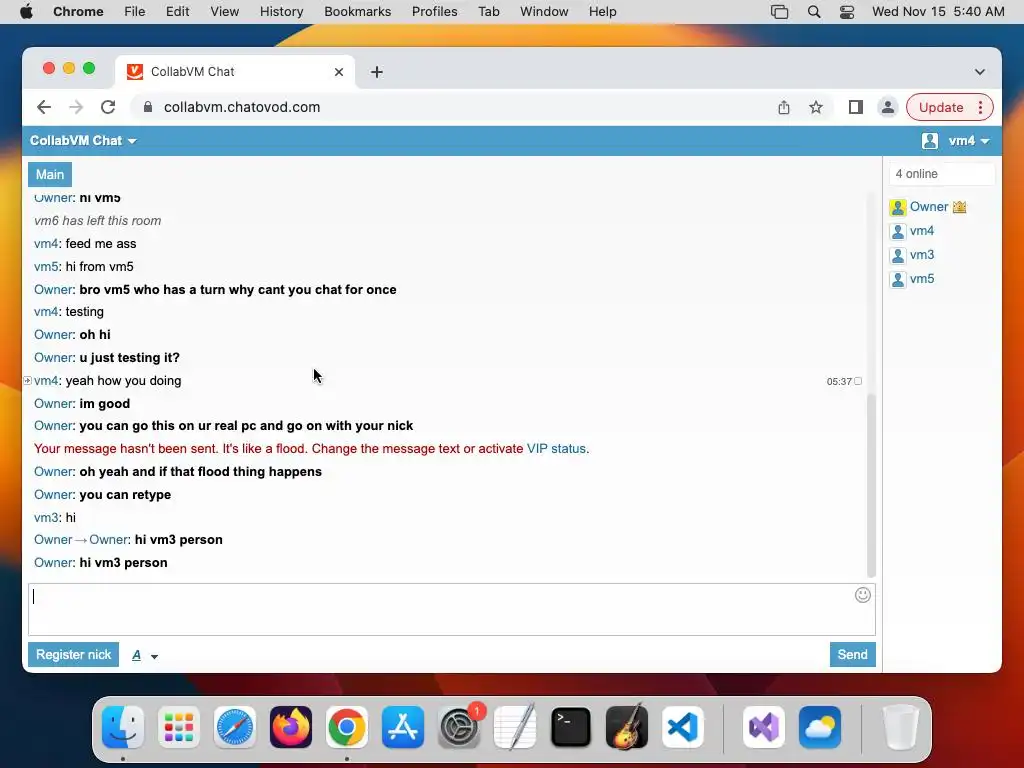Click the vm5 avatar icon in online list
This screenshot has height=768, width=1024.
898,280
